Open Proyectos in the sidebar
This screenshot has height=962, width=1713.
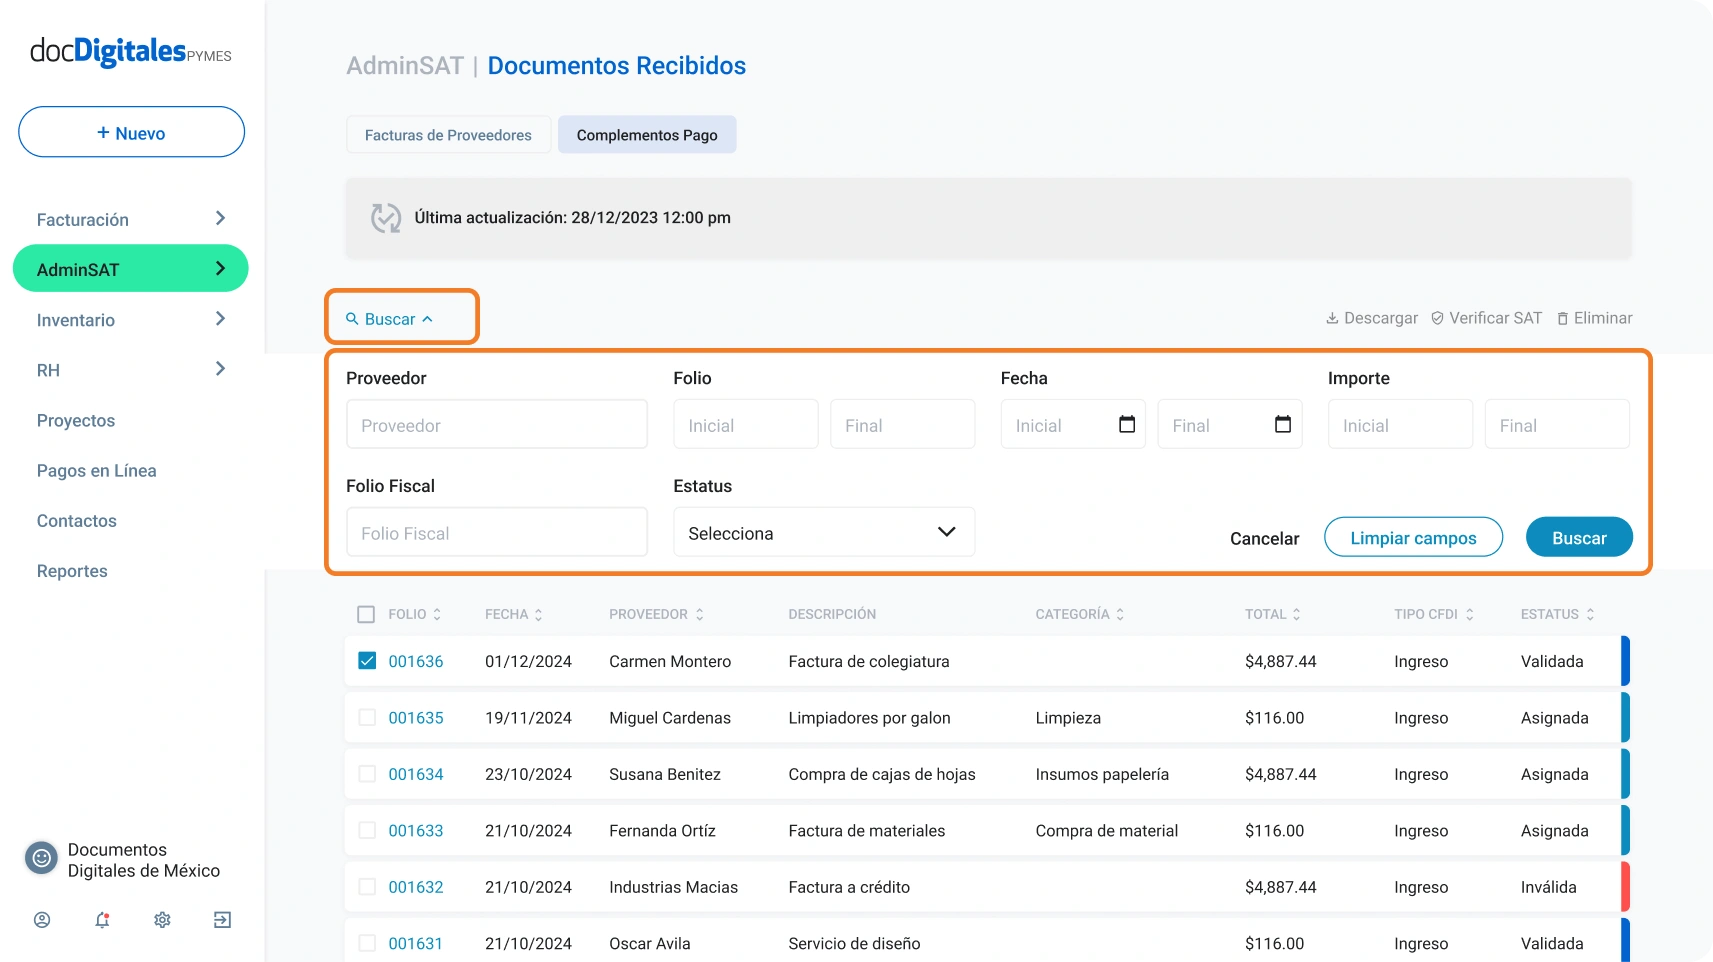coord(76,421)
